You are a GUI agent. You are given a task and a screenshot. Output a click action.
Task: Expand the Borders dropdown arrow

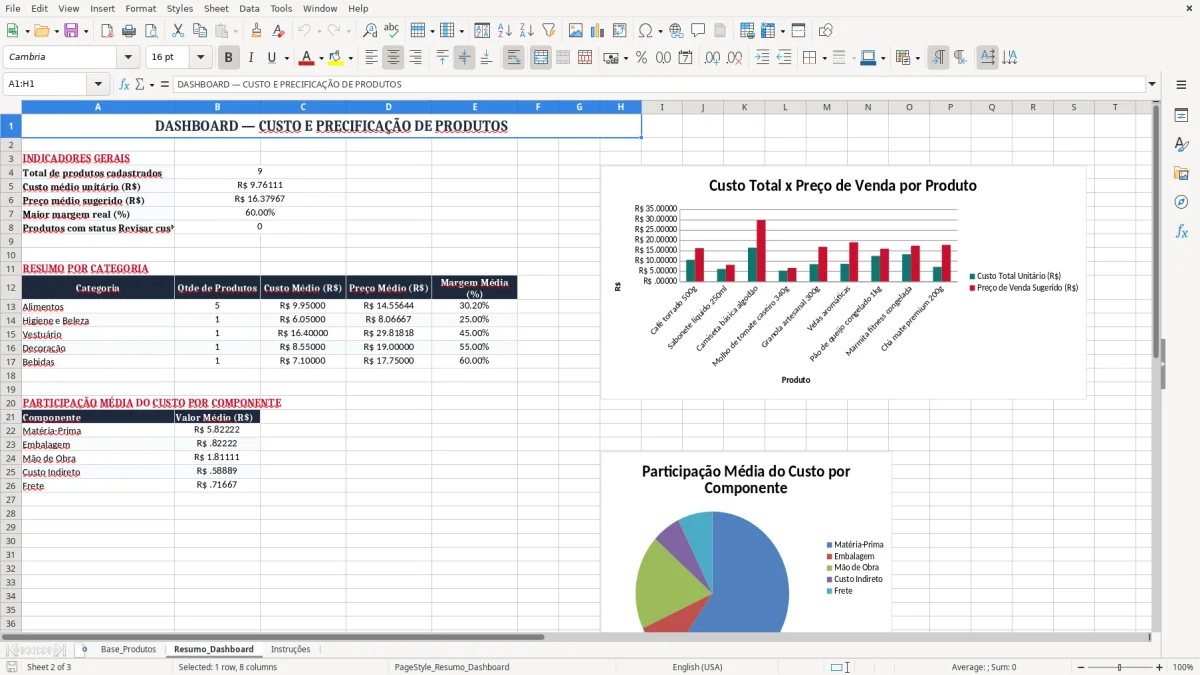[825, 58]
